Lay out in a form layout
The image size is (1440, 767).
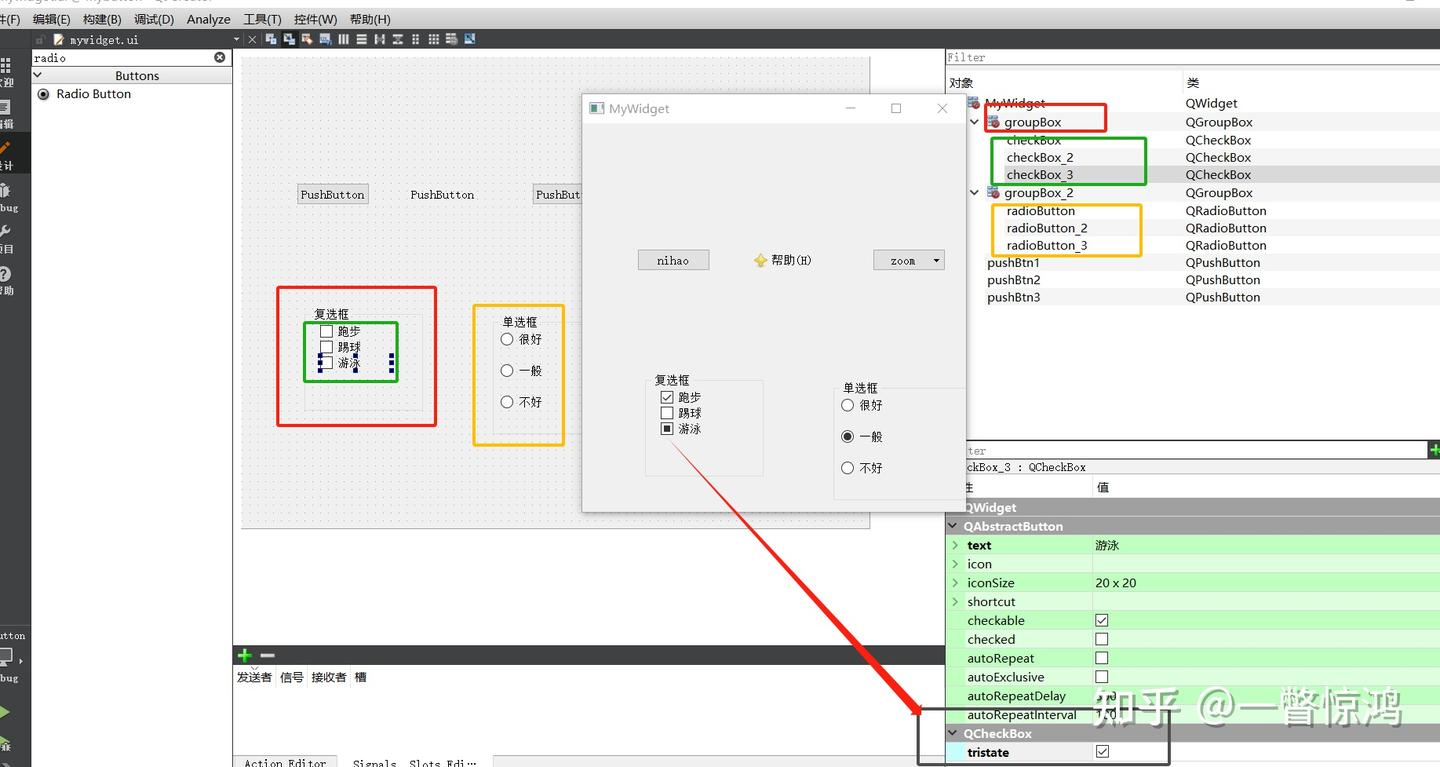pos(415,39)
